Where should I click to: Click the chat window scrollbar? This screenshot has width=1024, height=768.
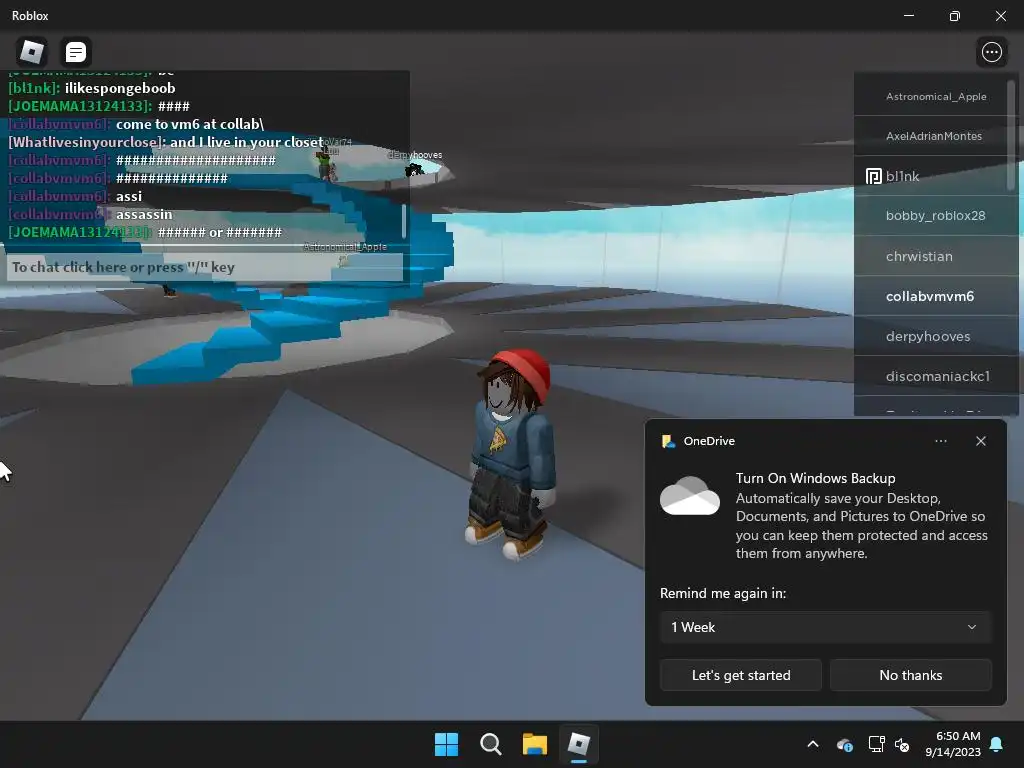click(404, 221)
